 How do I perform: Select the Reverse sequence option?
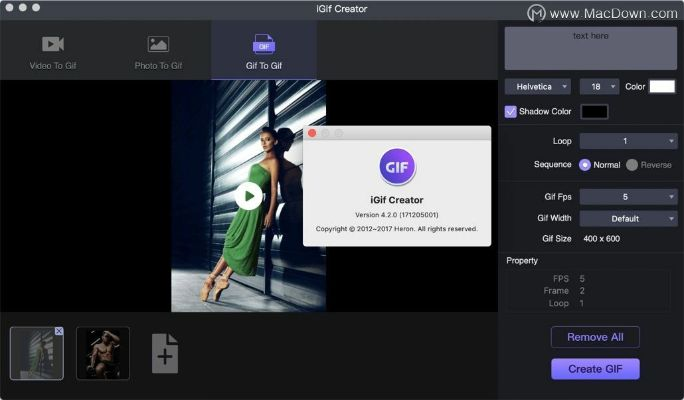(x=632, y=165)
